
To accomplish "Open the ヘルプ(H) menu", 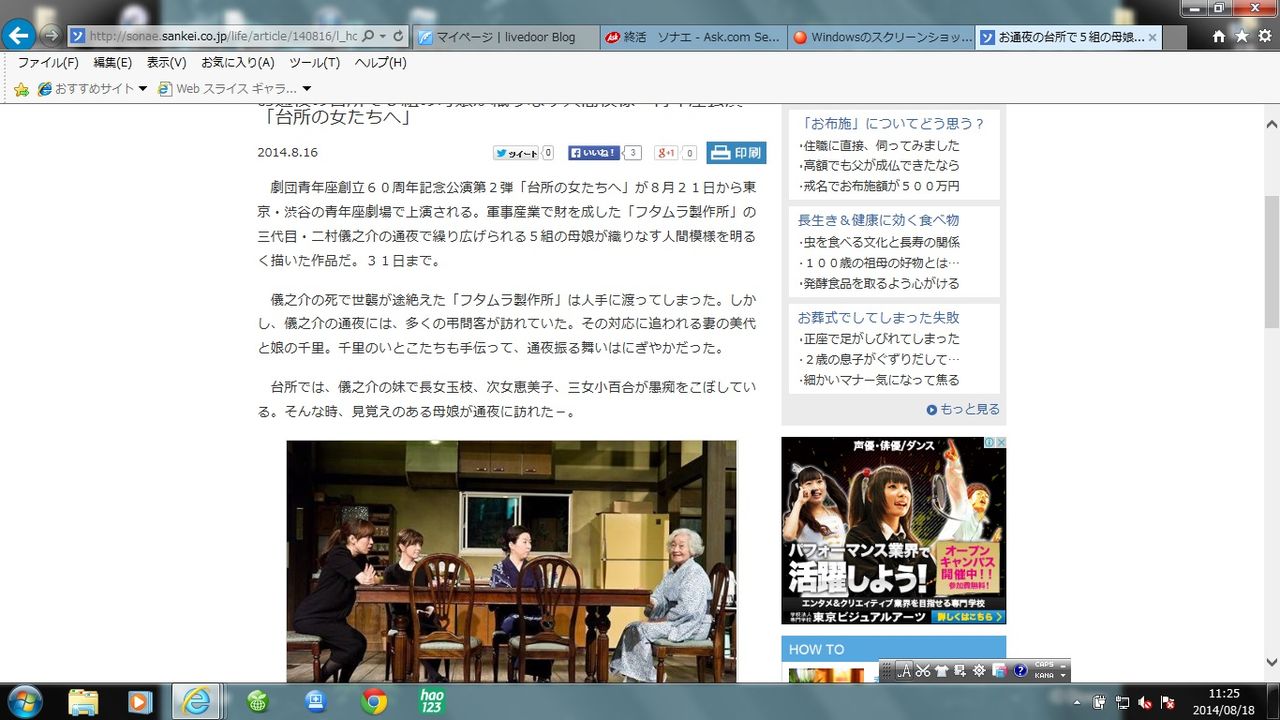I will click(x=380, y=62).
